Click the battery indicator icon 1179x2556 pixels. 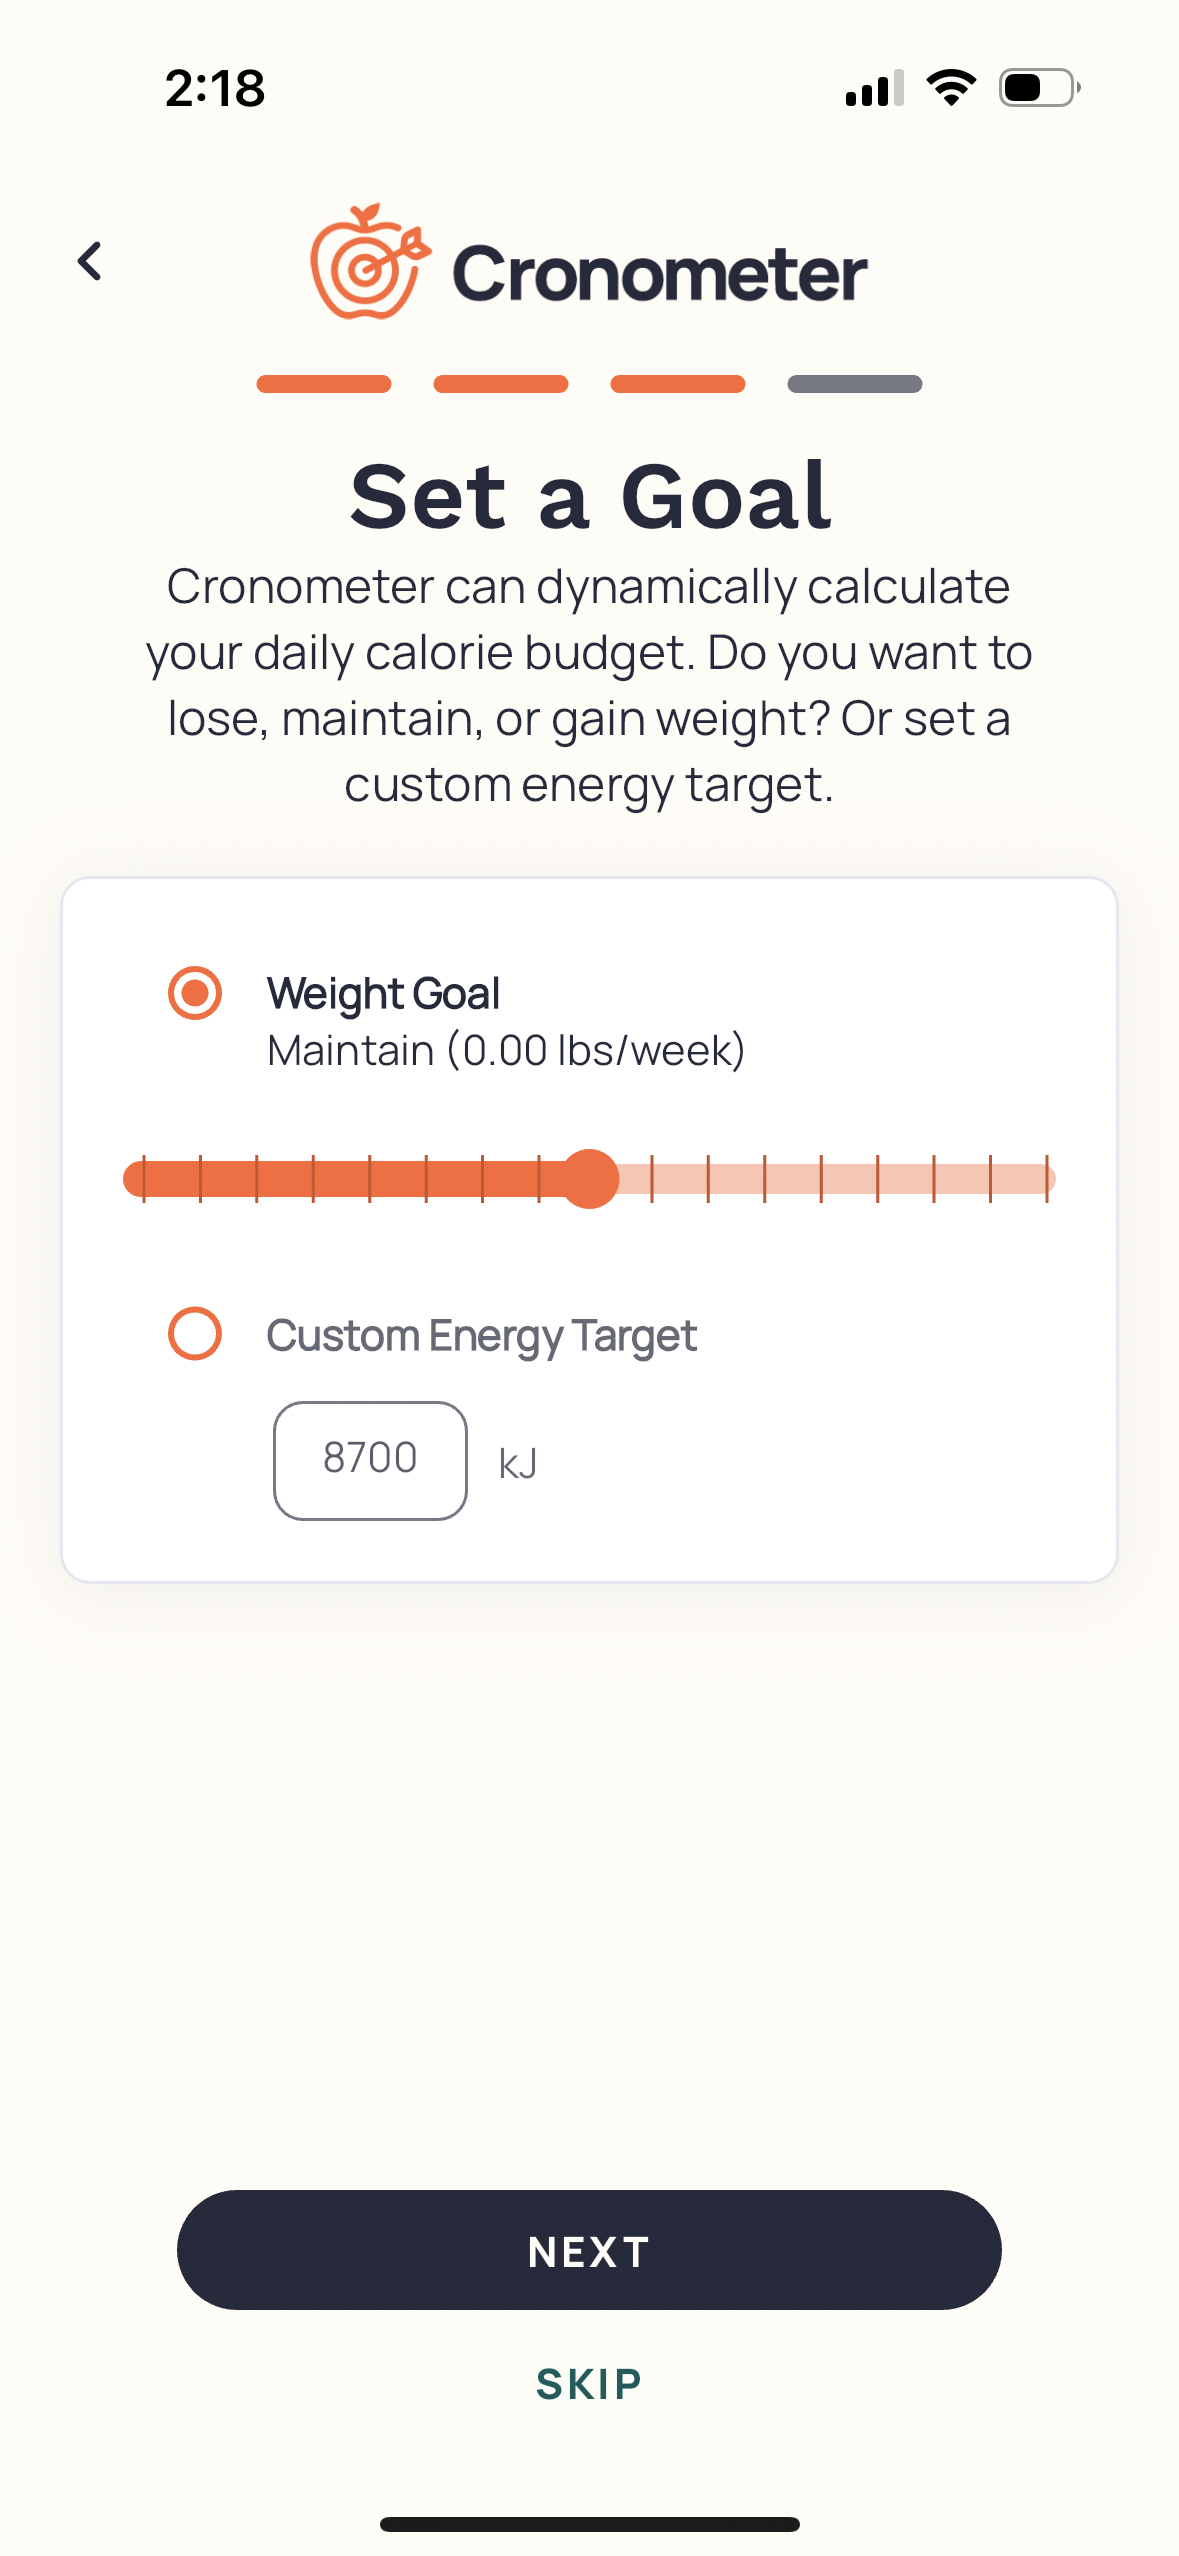coord(1036,87)
